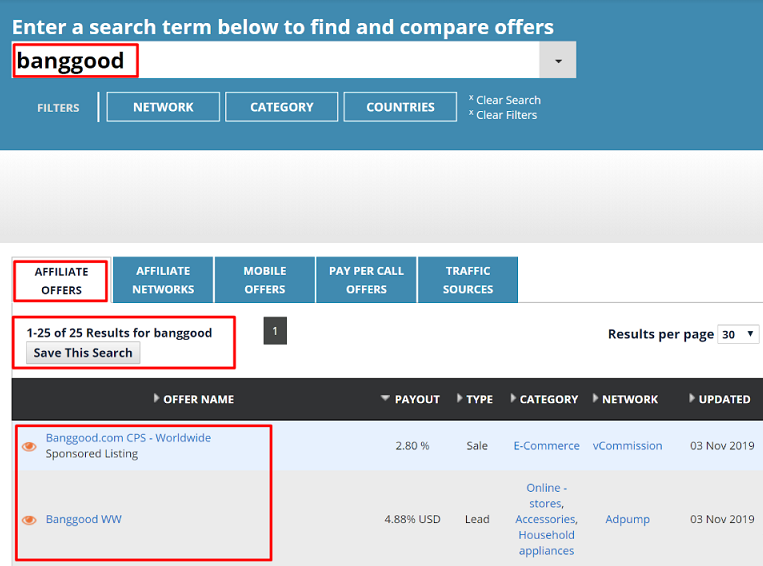Open the Category filter
This screenshot has width=763, height=566.
coord(281,107)
